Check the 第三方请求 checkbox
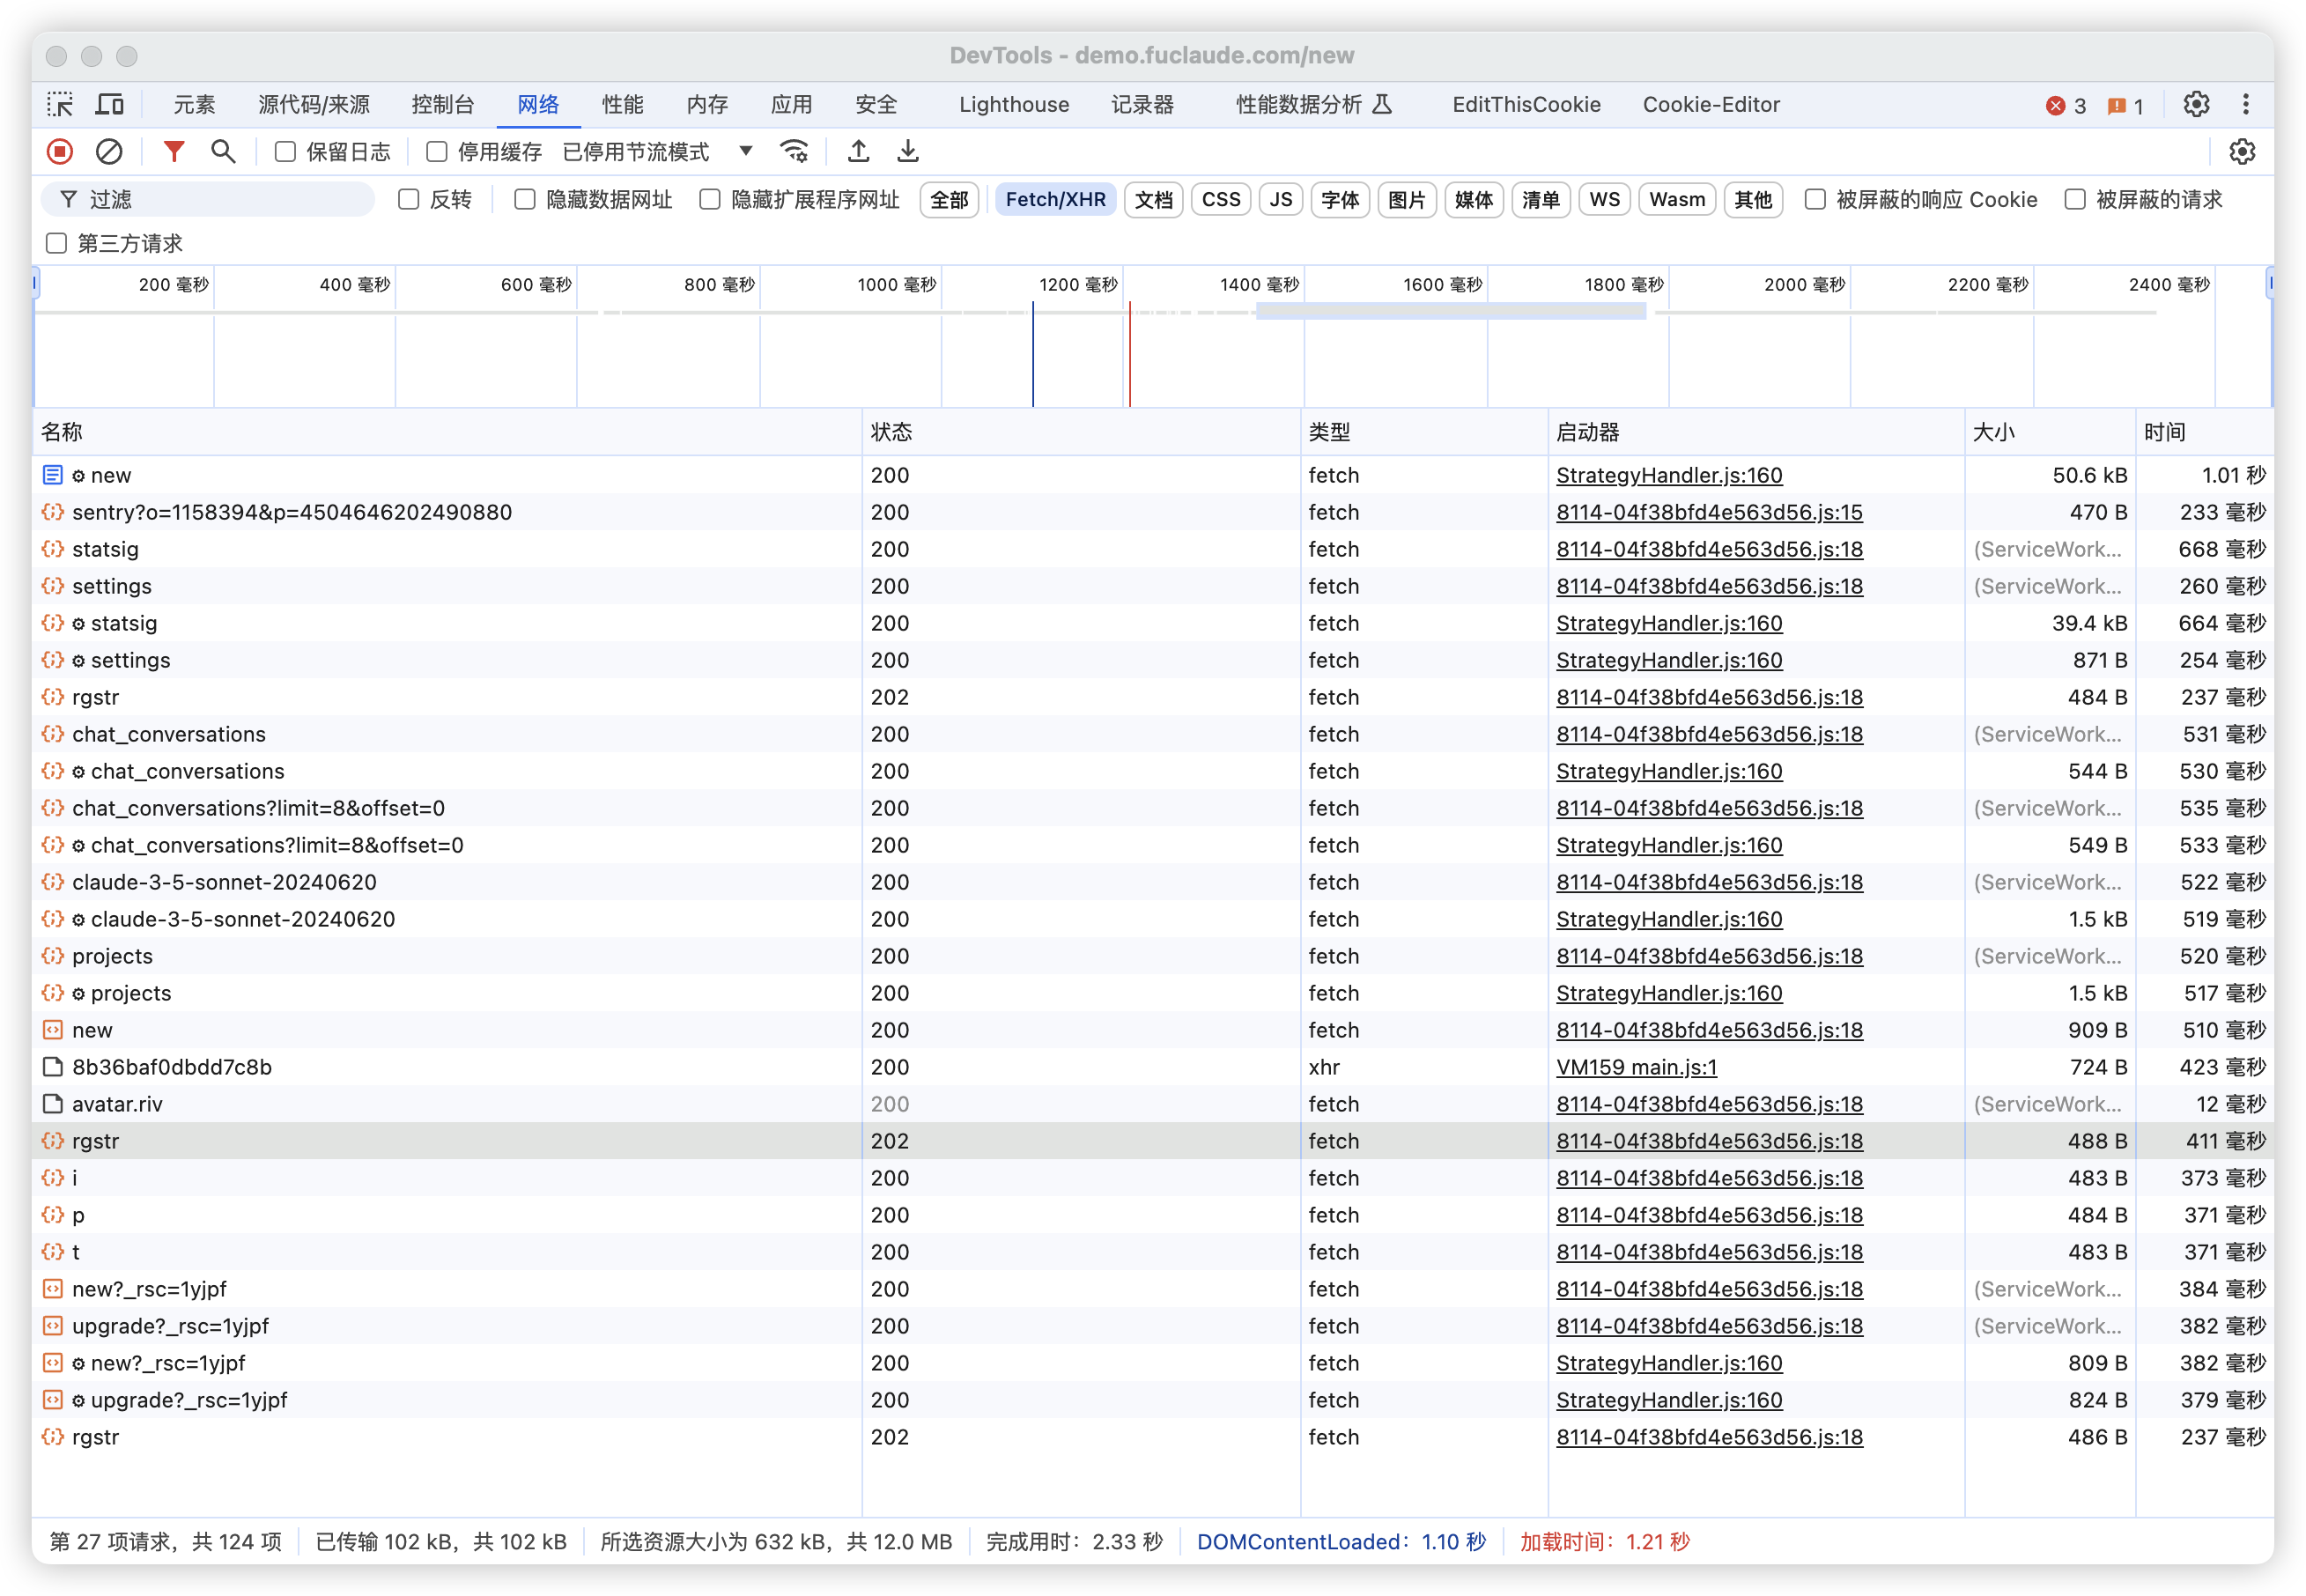Image resolution: width=2306 pixels, height=1596 pixels. 57,243
